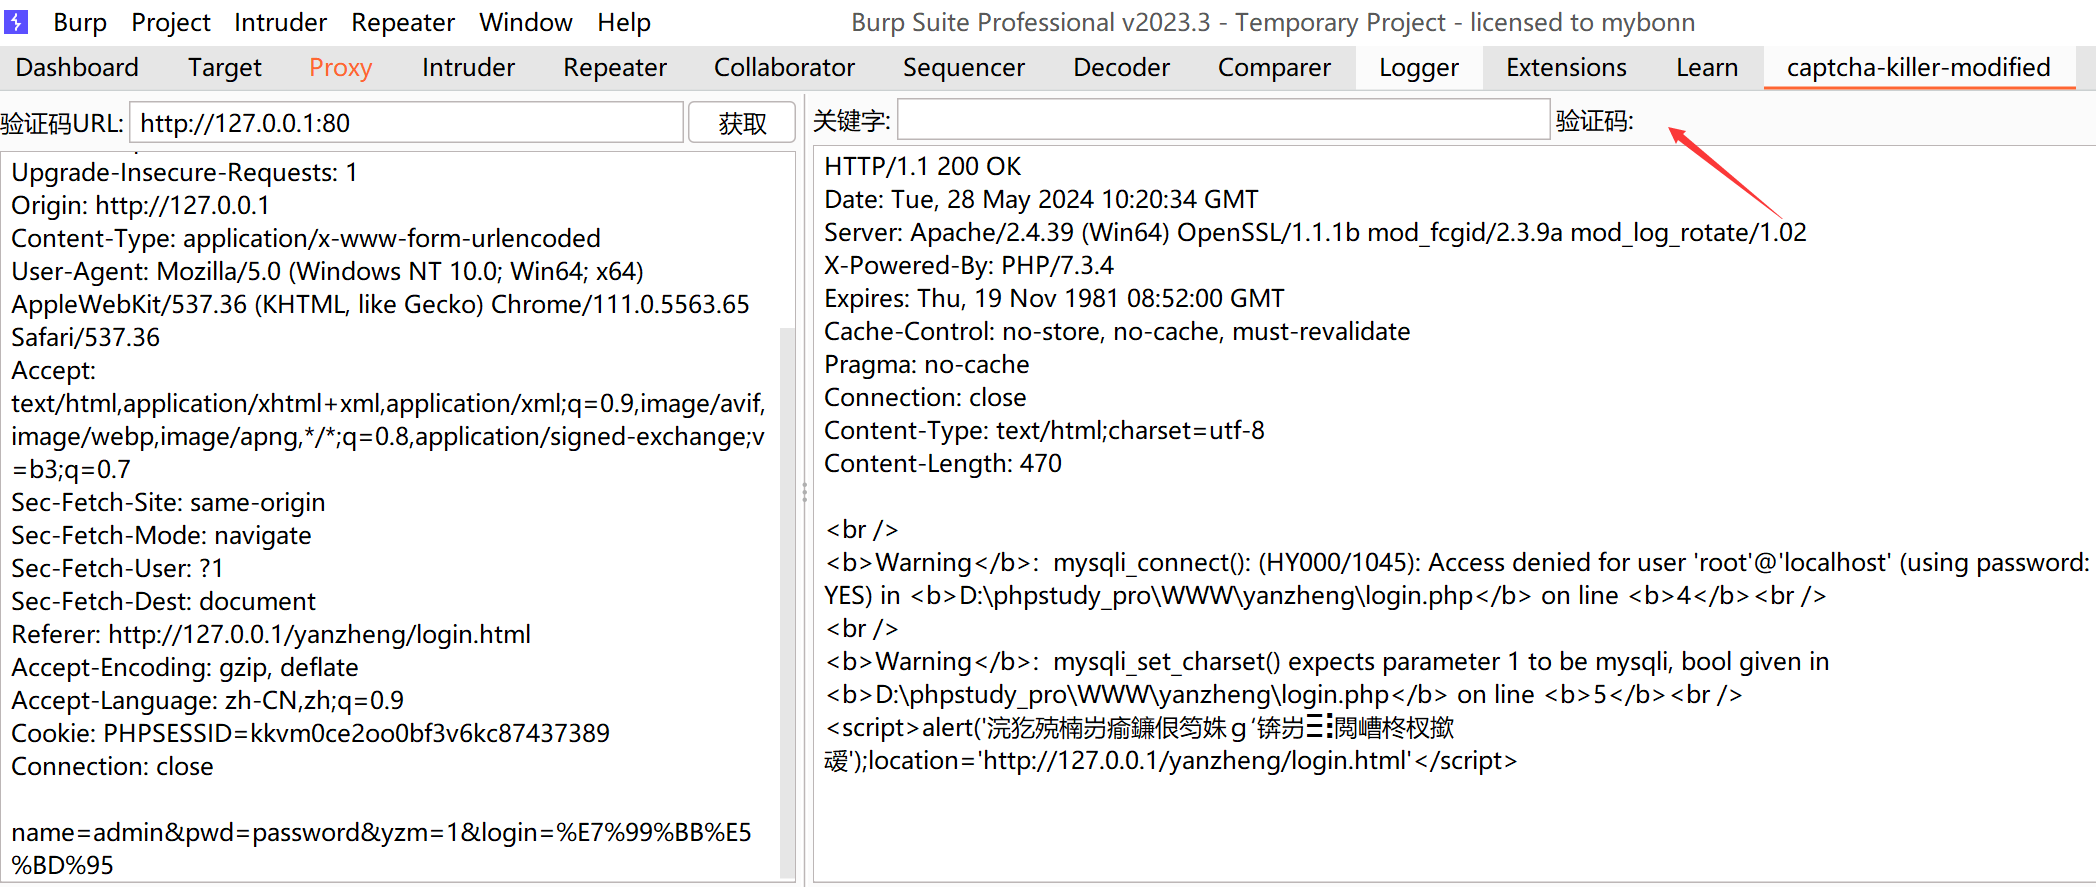Click the Cookie PHPSESSID line in request
This screenshot has width=2096, height=887.
pos(310,733)
